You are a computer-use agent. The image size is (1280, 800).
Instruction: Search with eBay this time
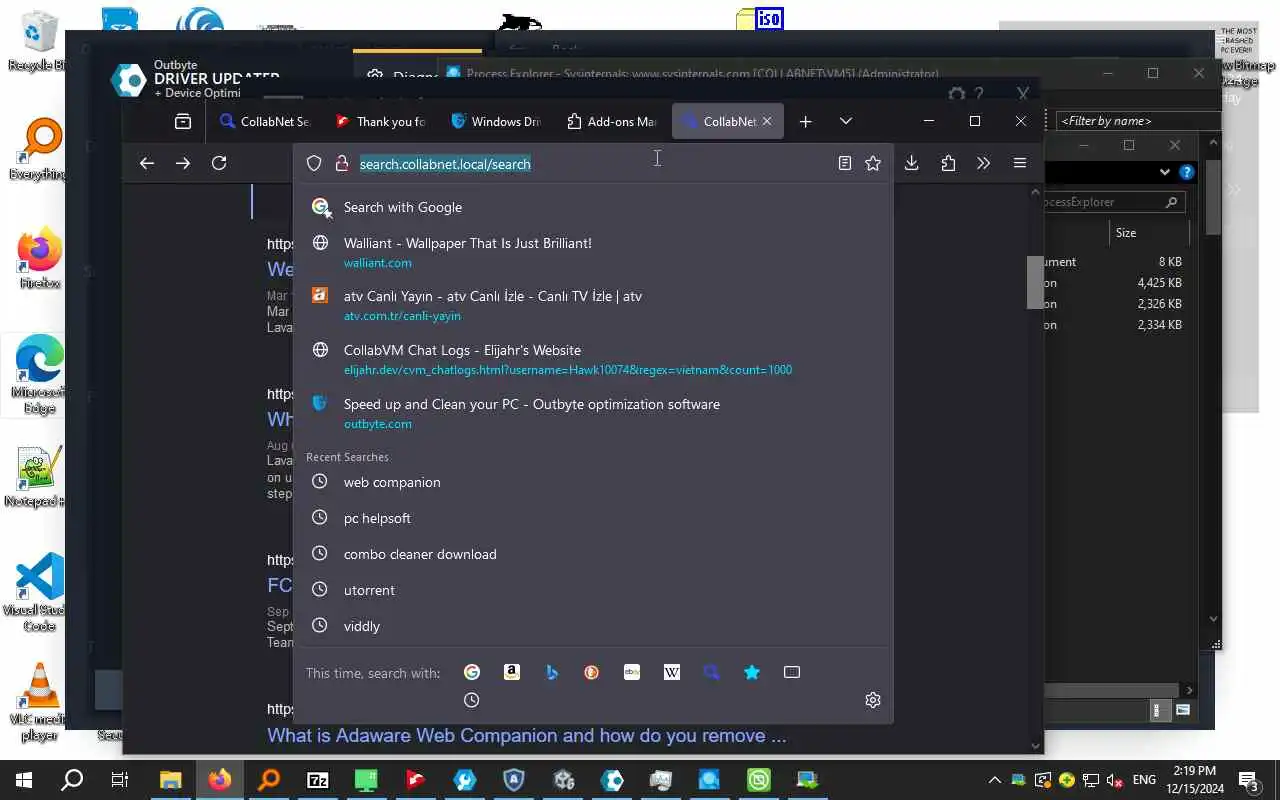(632, 672)
